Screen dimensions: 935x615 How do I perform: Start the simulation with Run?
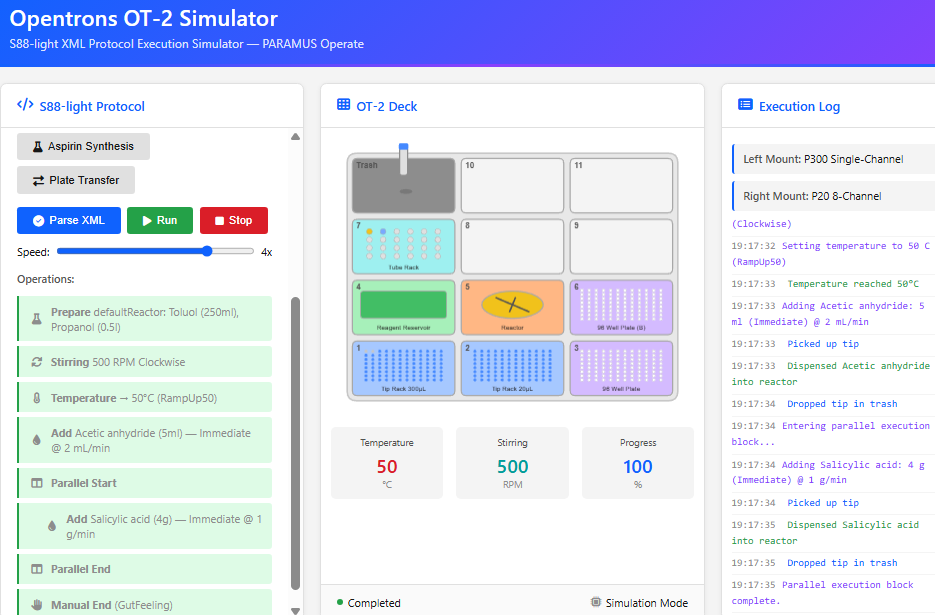(160, 220)
